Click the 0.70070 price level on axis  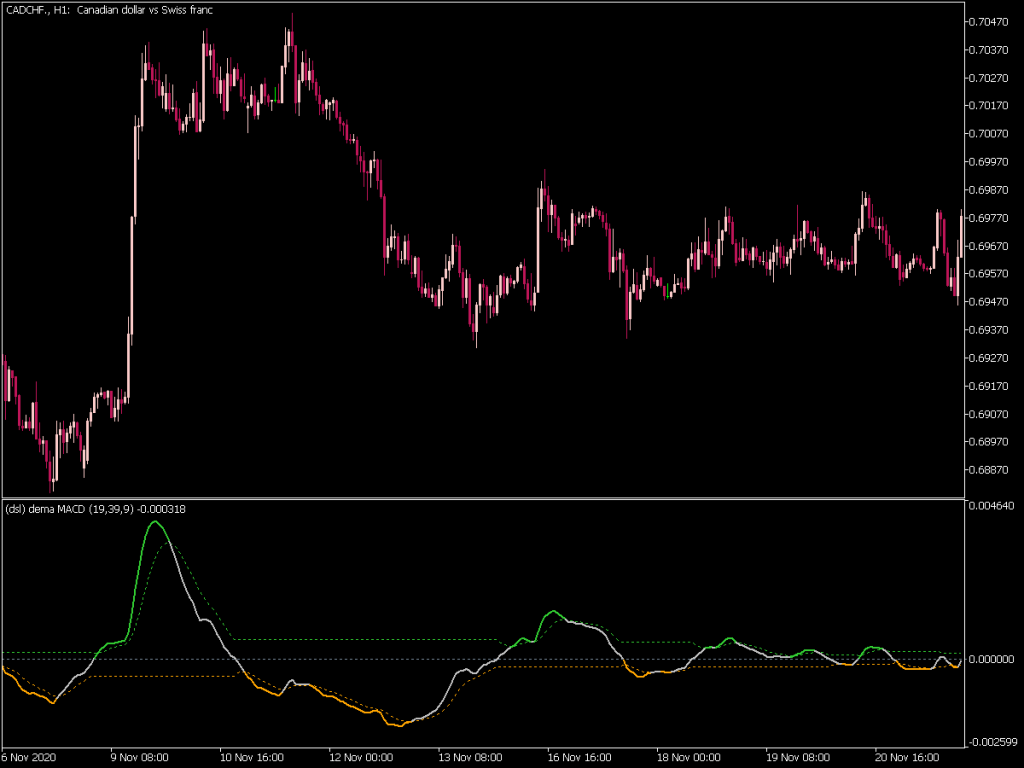992,133
